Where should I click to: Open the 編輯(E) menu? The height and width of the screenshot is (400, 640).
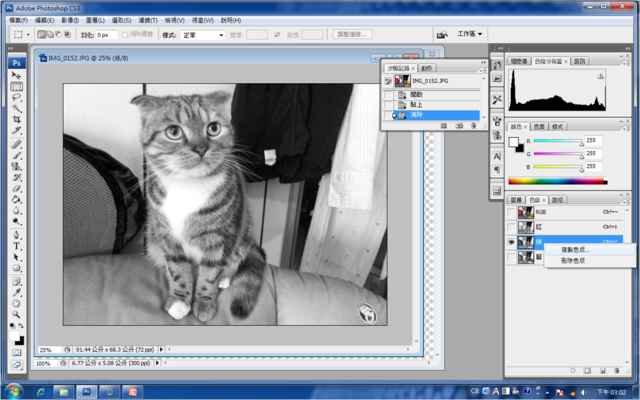point(44,20)
